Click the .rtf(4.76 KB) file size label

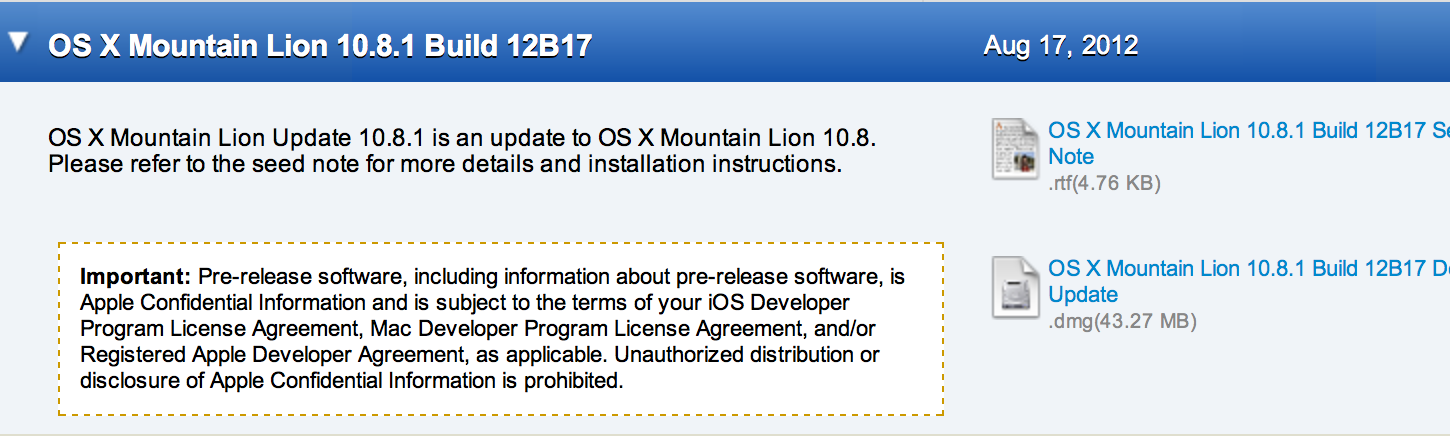(x=1104, y=183)
